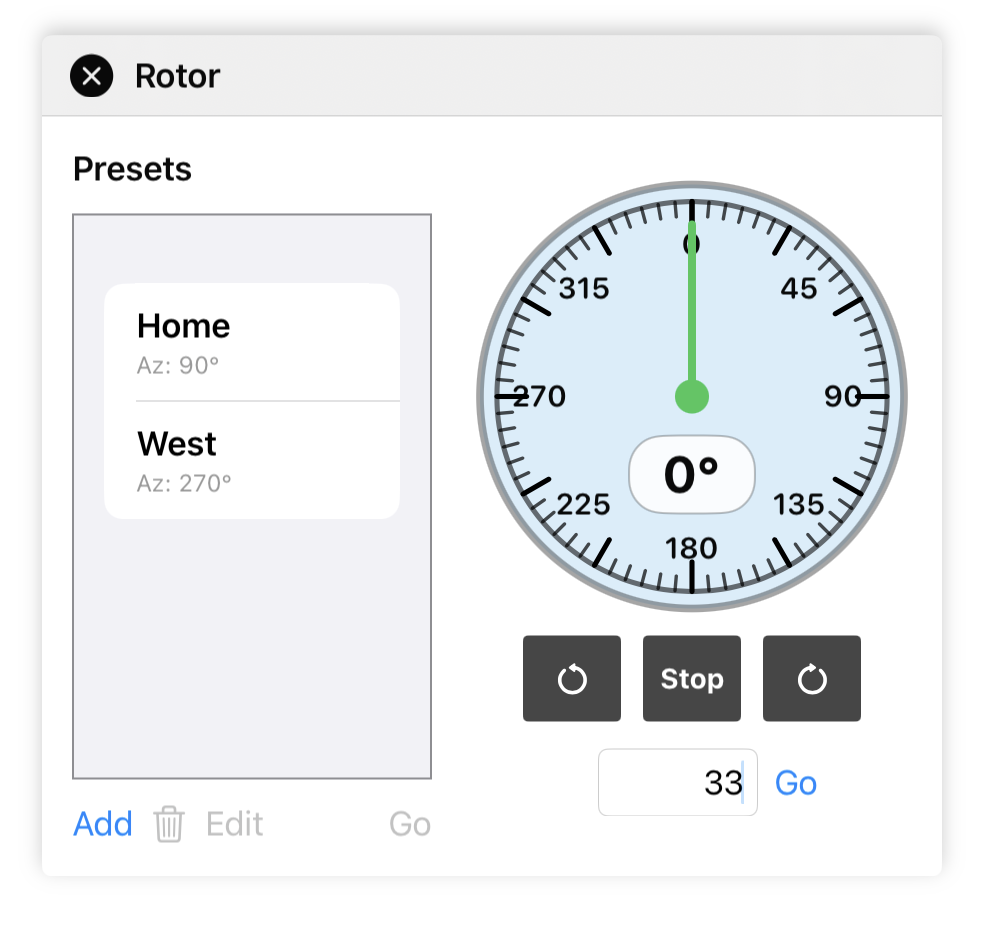Click Go below the presets list

point(410,824)
